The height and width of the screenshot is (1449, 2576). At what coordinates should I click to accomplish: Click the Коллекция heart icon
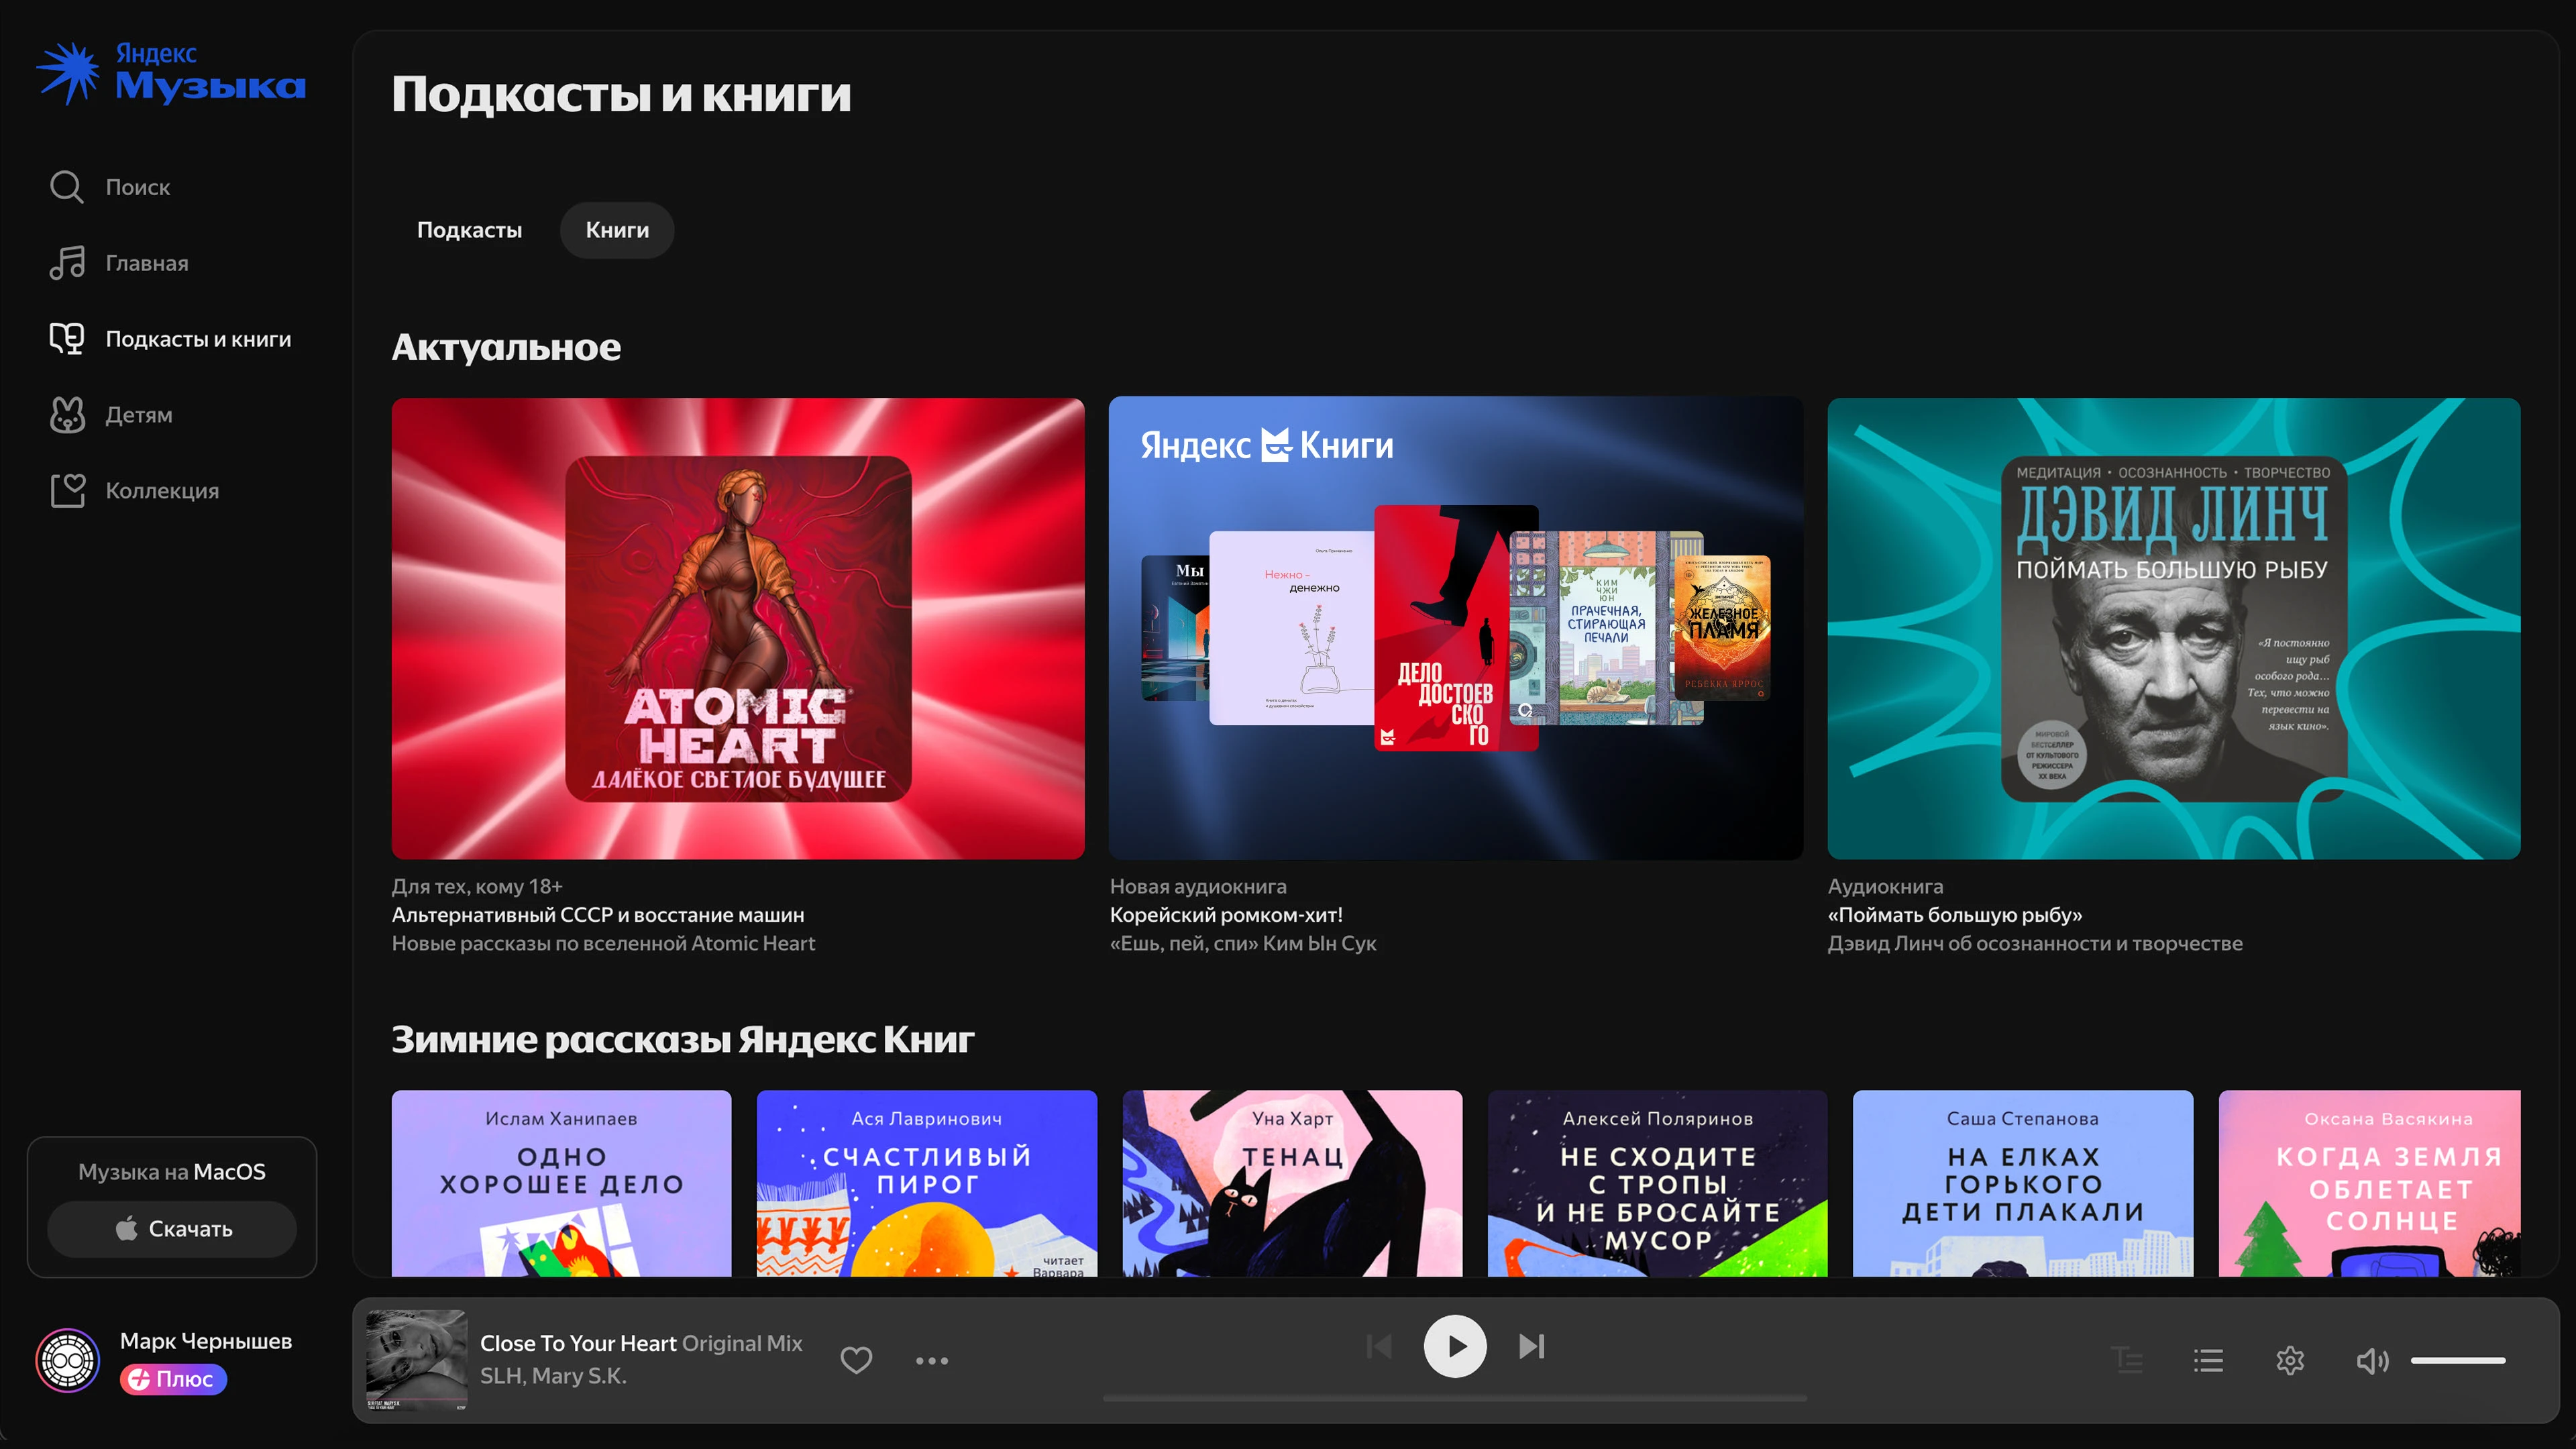tap(67, 491)
